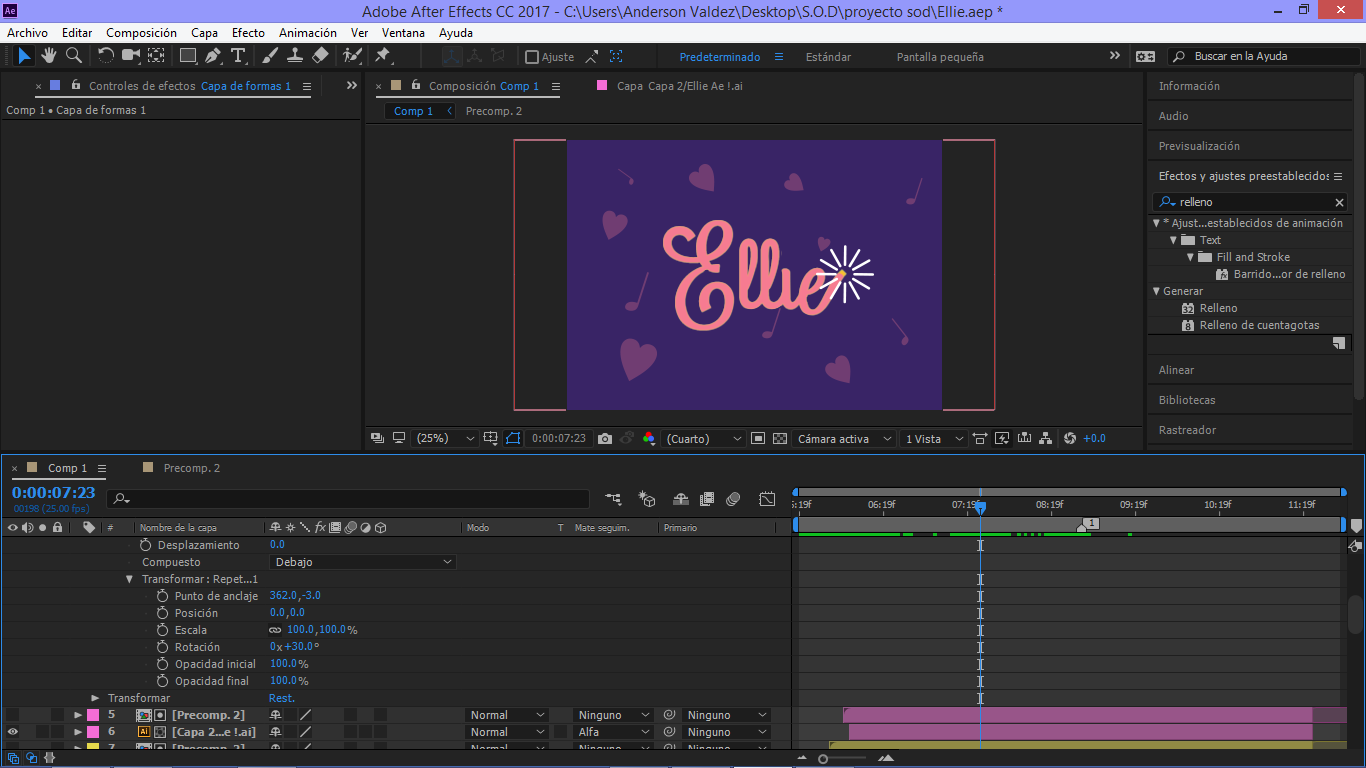Click the Fast Previews icon in viewer
Screen dimensions: 1366x768
tap(1001, 438)
